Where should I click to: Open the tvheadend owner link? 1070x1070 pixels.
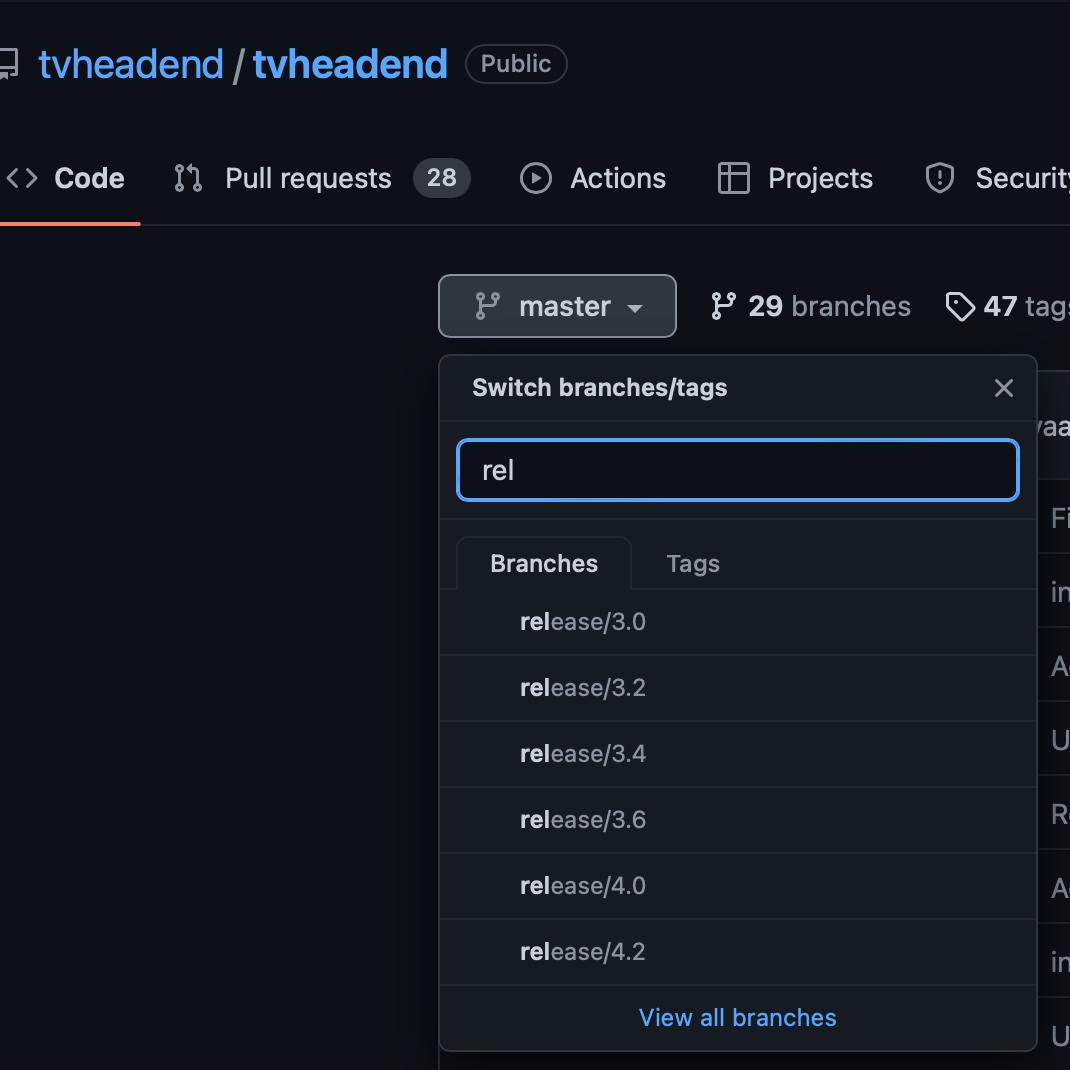click(x=131, y=64)
